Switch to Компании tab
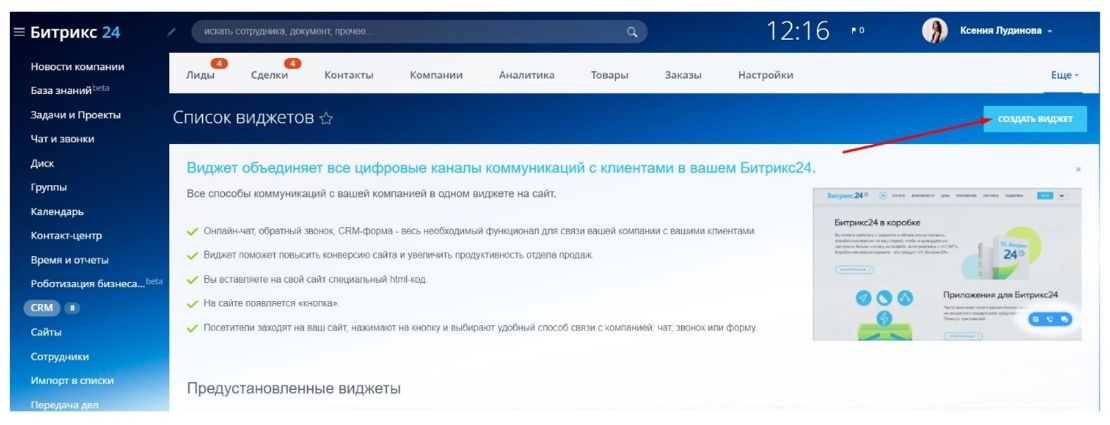This screenshot has height=425, width=1110. pyautogui.click(x=436, y=75)
